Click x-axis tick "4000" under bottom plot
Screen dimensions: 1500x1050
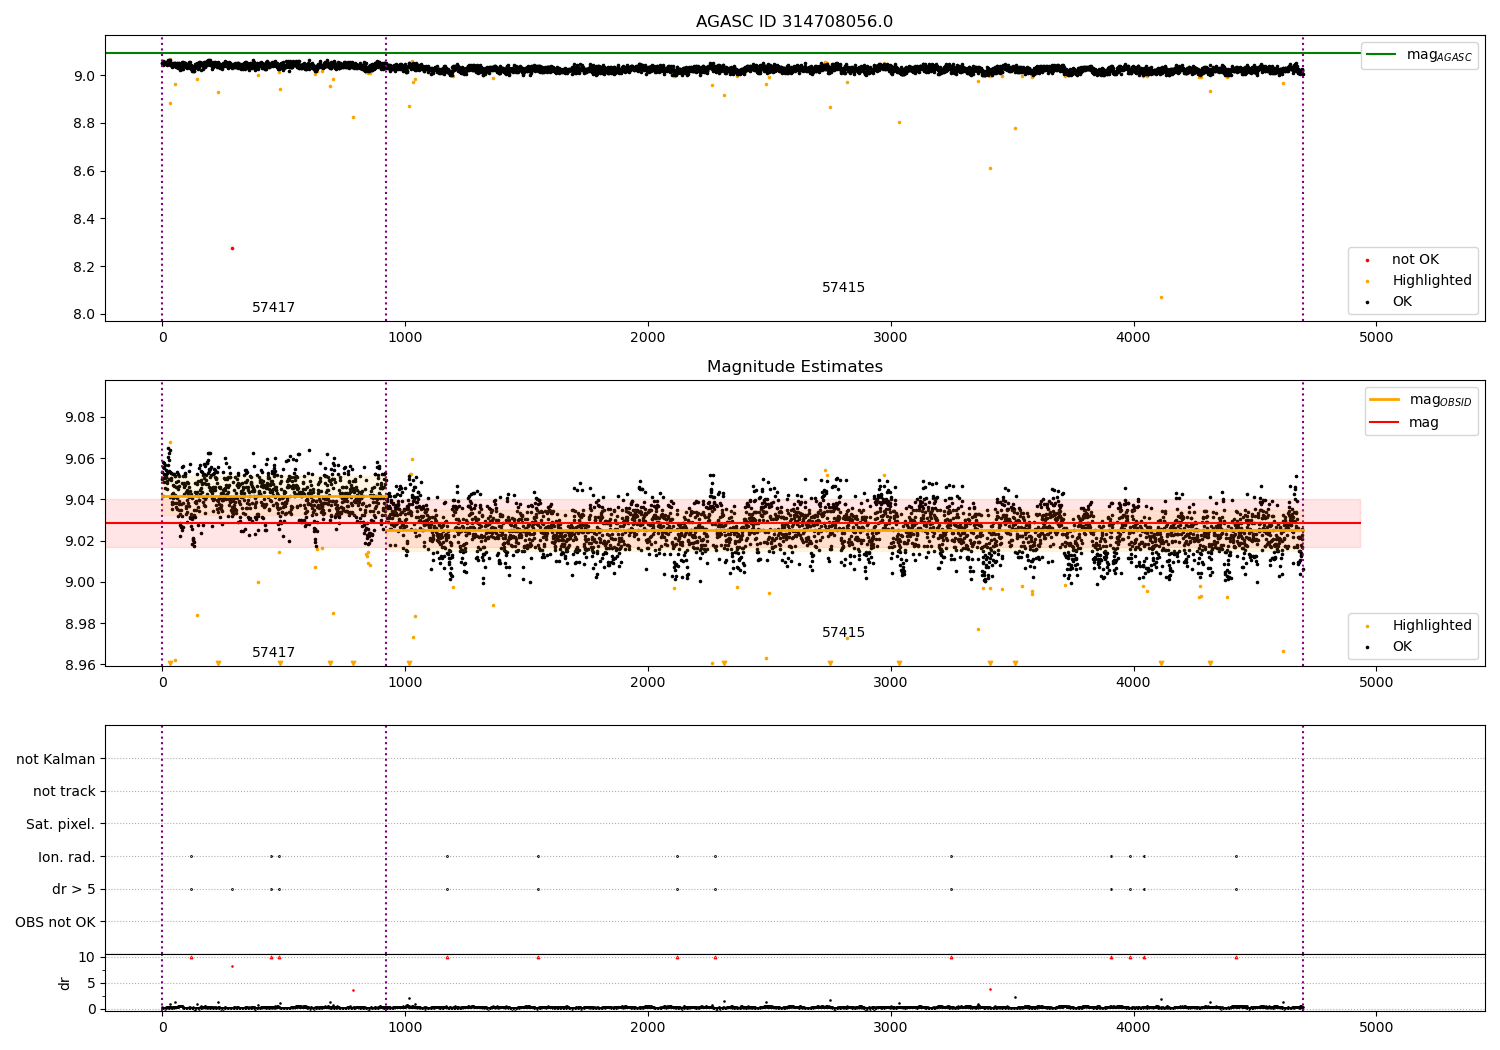pos(1133,1028)
